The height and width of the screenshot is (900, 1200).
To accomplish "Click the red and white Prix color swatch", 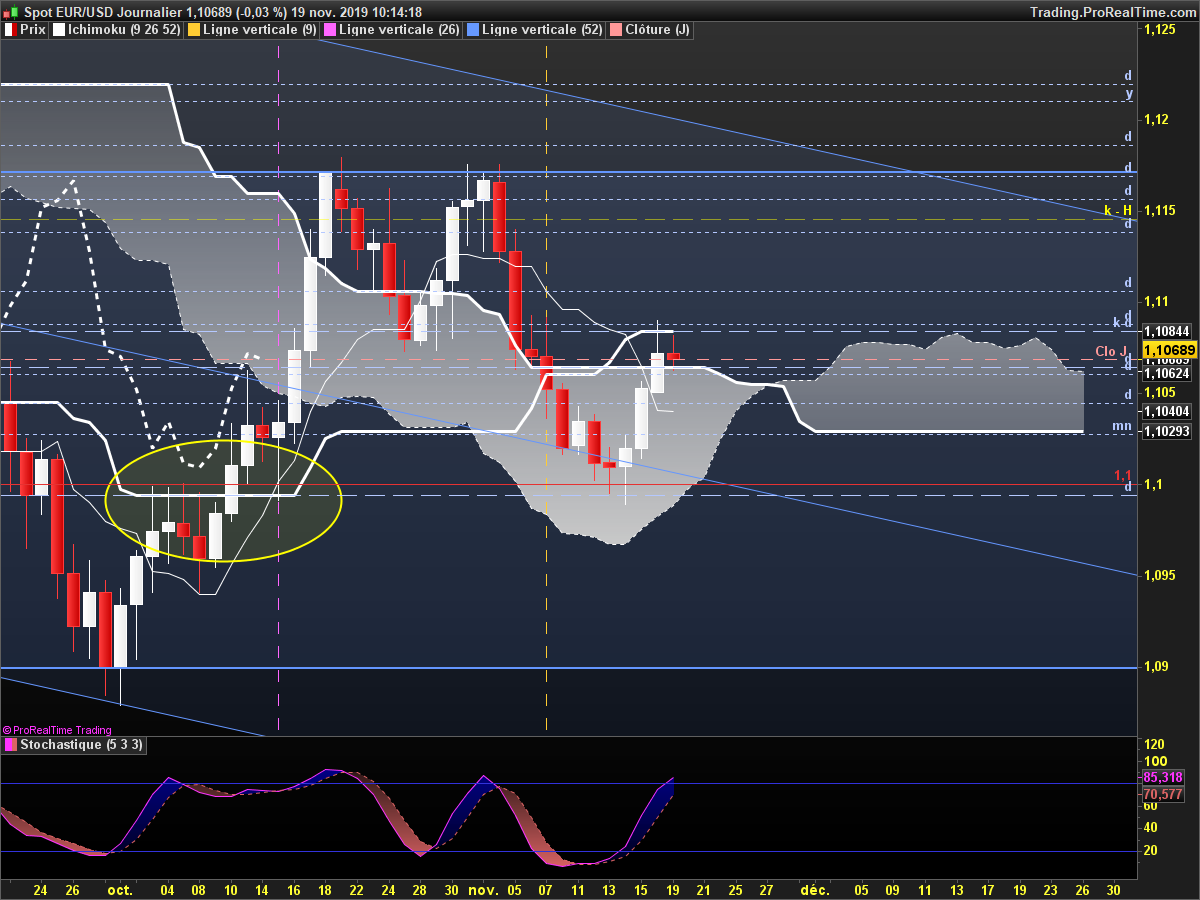I will point(10,30).
